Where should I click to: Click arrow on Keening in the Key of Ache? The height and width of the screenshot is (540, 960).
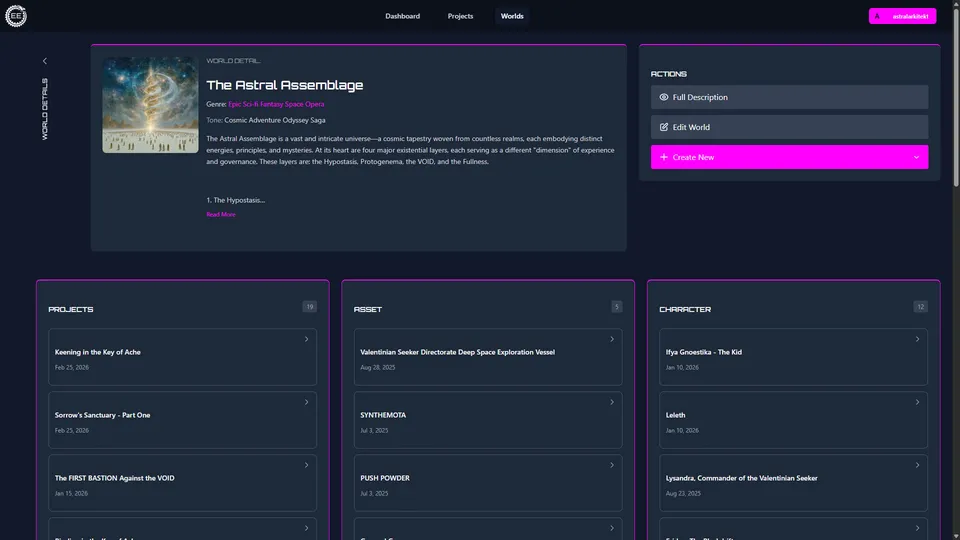tap(306, 339)
